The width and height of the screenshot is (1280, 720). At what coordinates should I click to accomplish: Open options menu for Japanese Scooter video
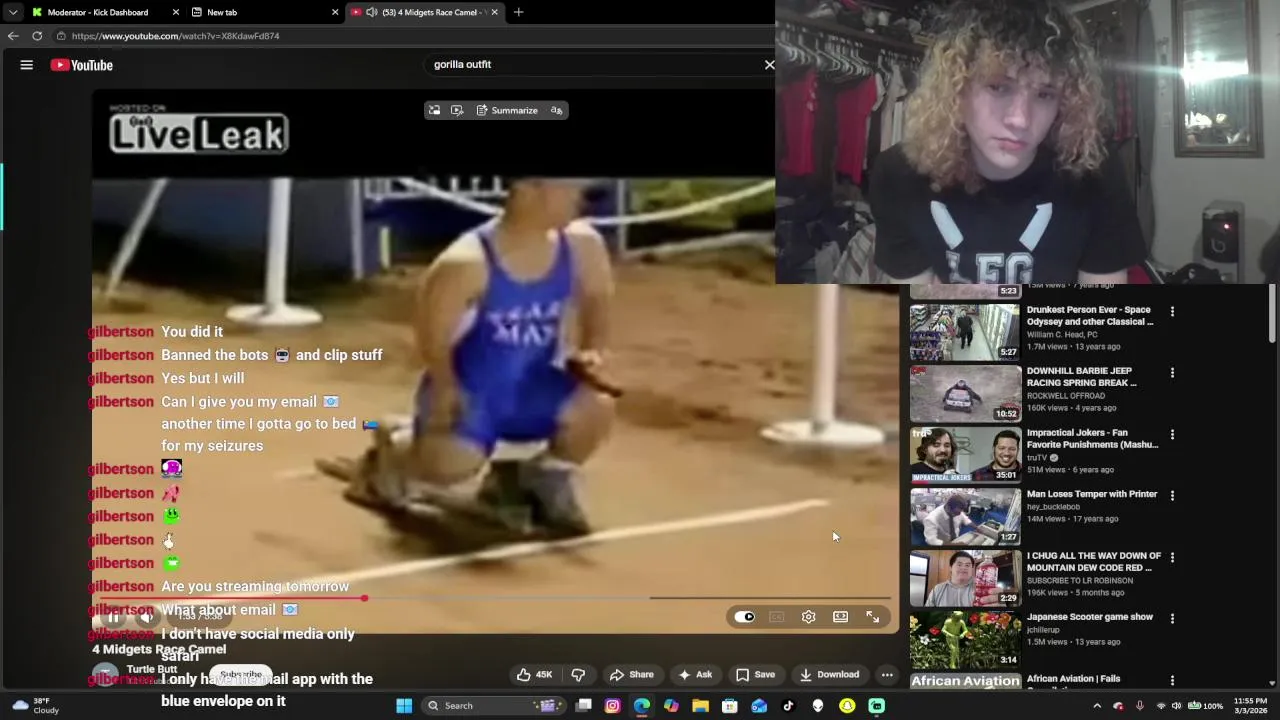1172,618
